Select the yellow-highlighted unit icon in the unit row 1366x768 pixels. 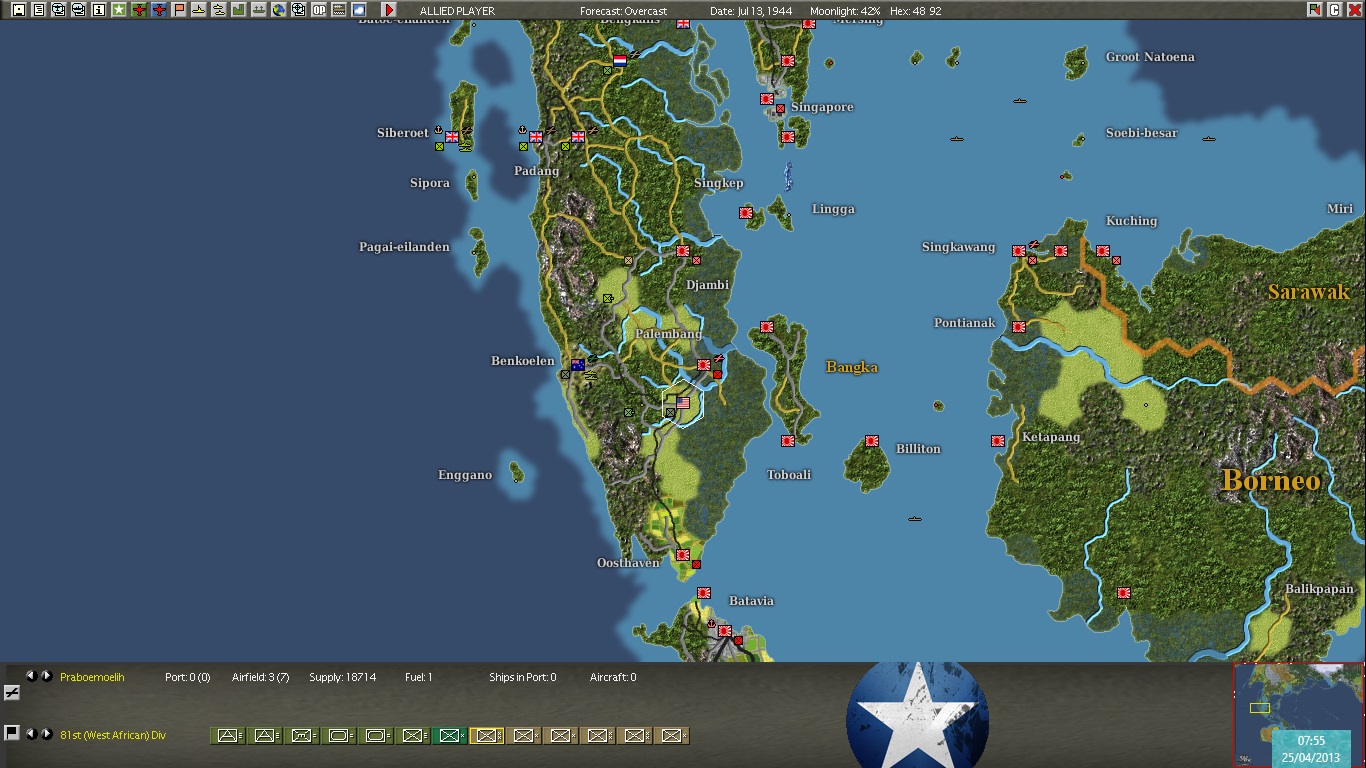coord(487,736)
